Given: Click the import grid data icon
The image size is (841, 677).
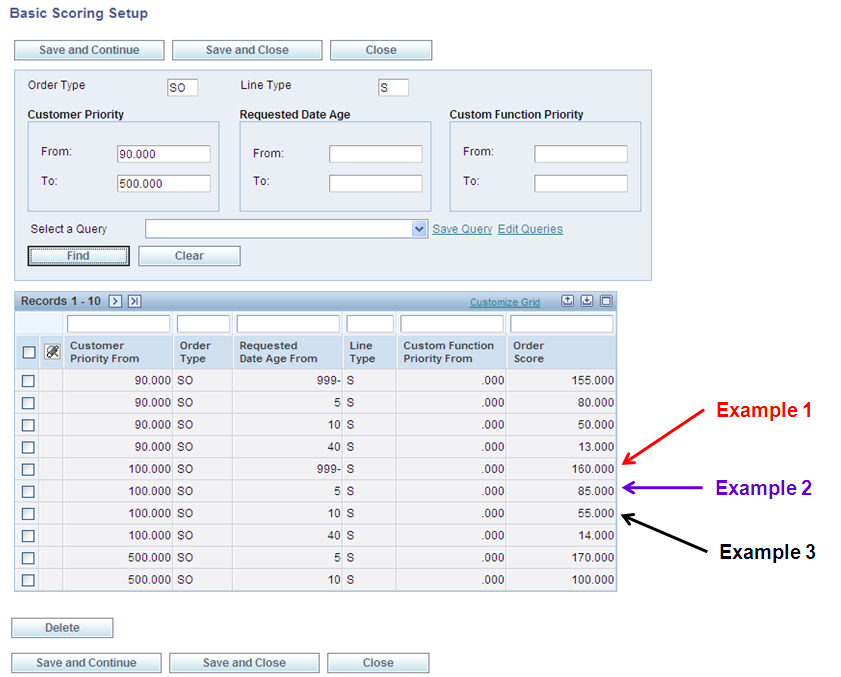Looking at the screenshot, I should 587,301.
